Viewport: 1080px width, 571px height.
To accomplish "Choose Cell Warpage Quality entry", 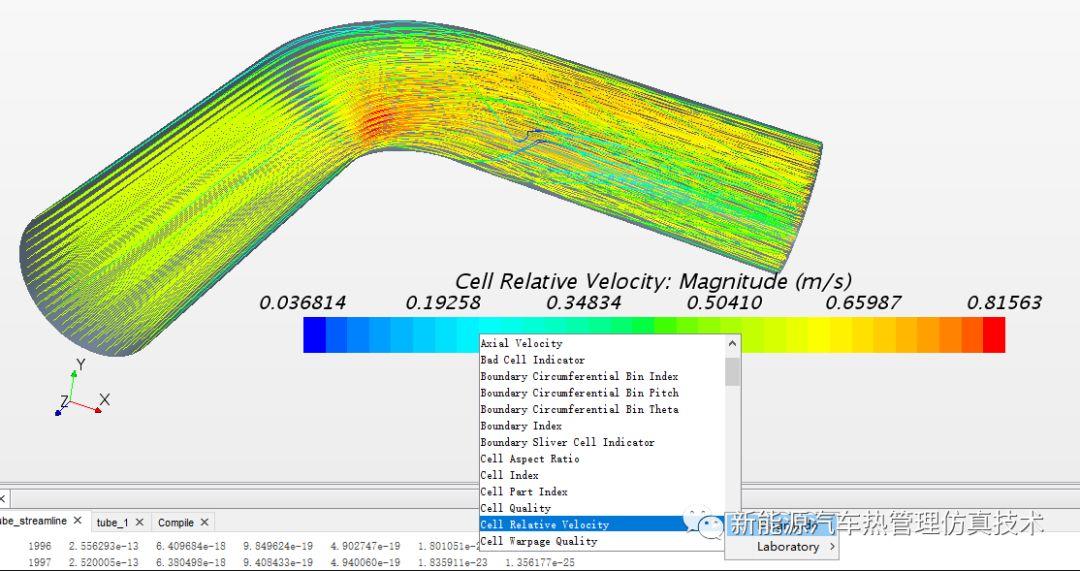I will pyautogui.click(x=602, y=541).
